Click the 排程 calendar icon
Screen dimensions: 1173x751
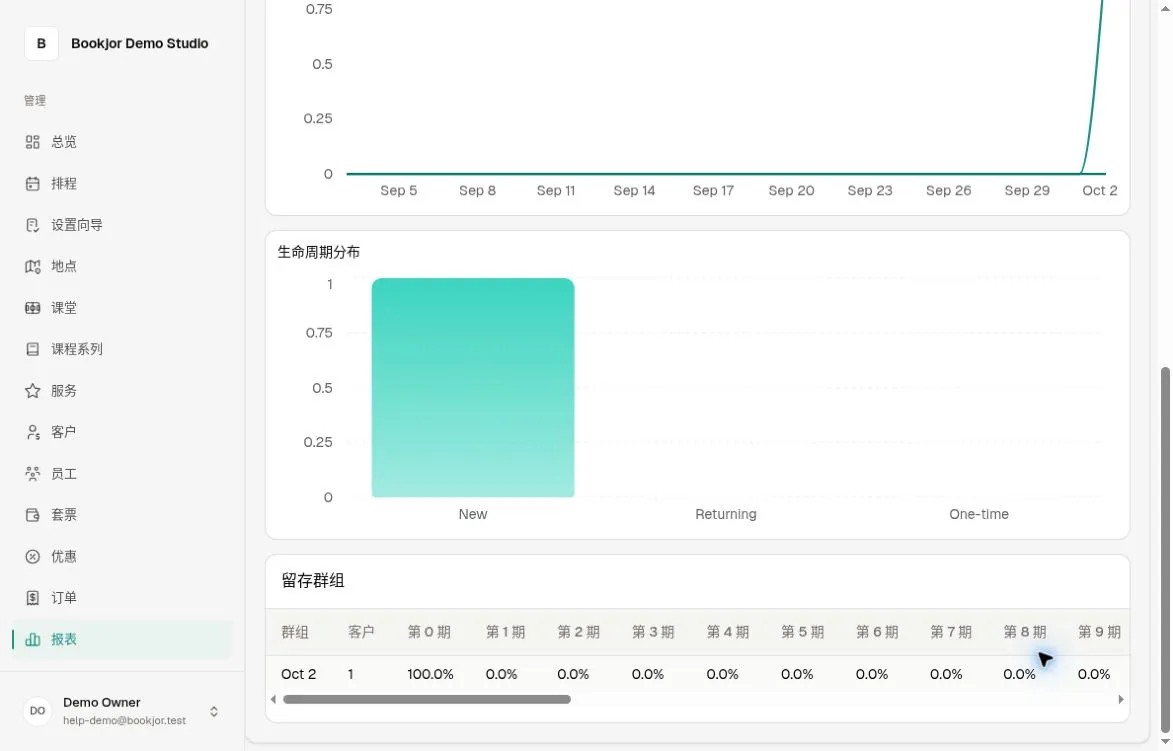point(32,183)
